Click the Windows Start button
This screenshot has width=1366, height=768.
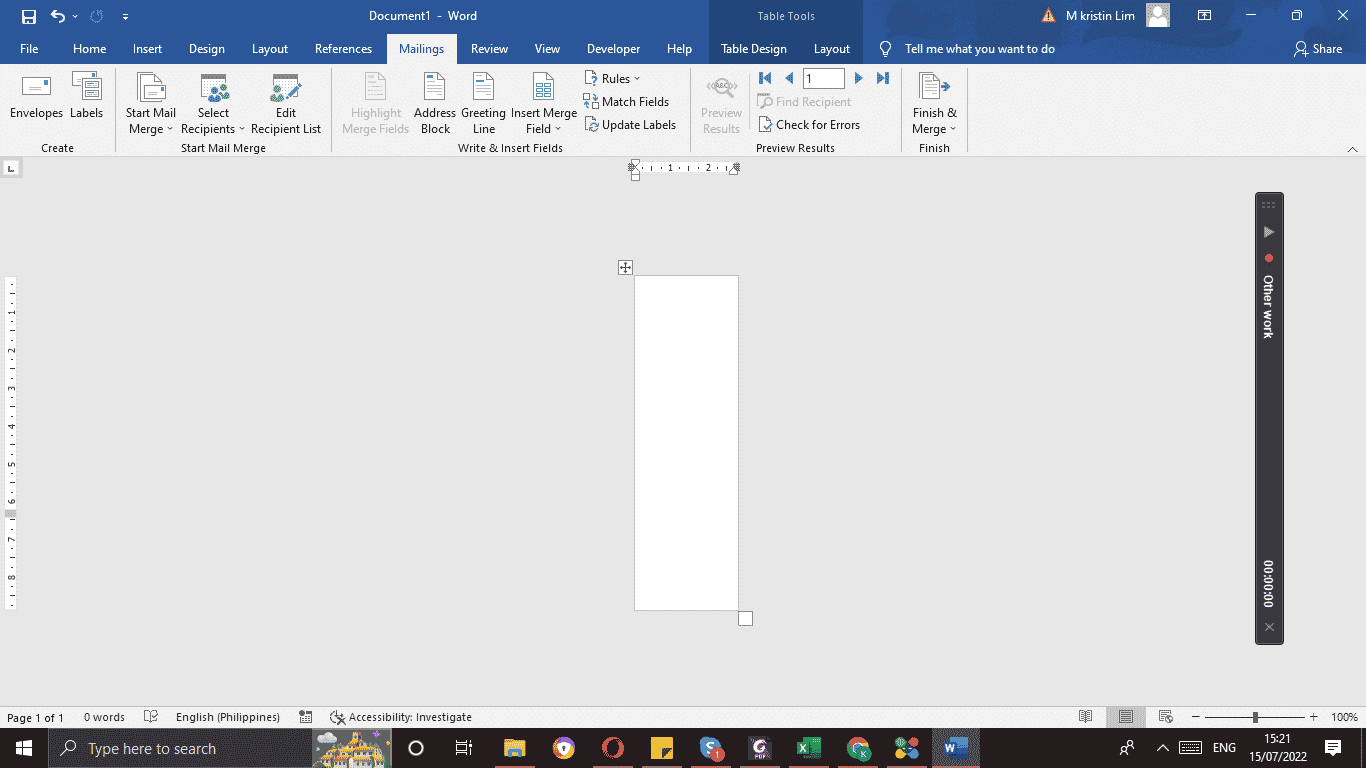(23, 748)
